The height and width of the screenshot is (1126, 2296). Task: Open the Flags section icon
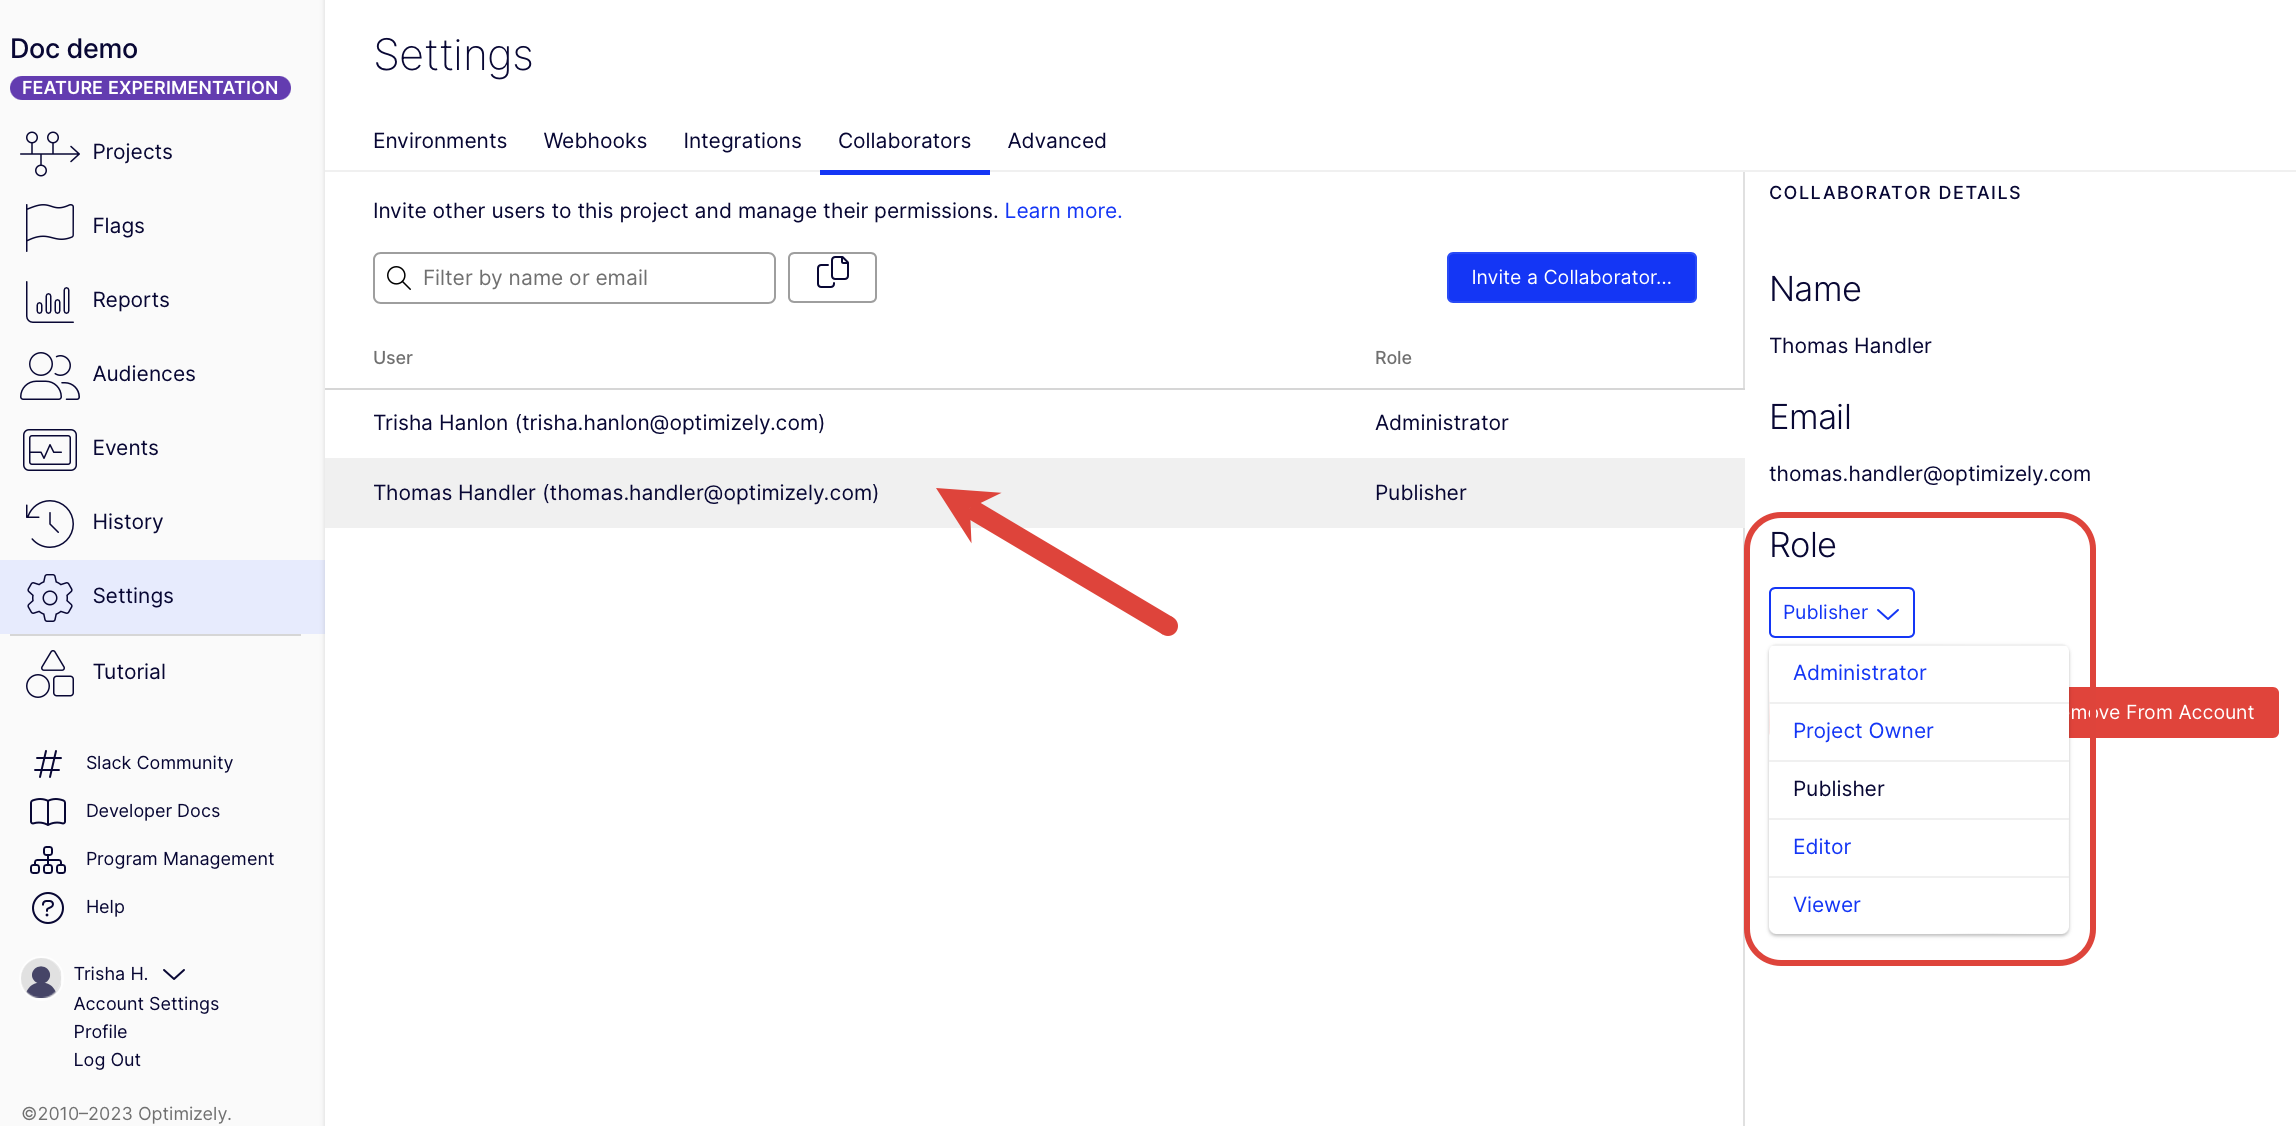[x=48, y=226]
